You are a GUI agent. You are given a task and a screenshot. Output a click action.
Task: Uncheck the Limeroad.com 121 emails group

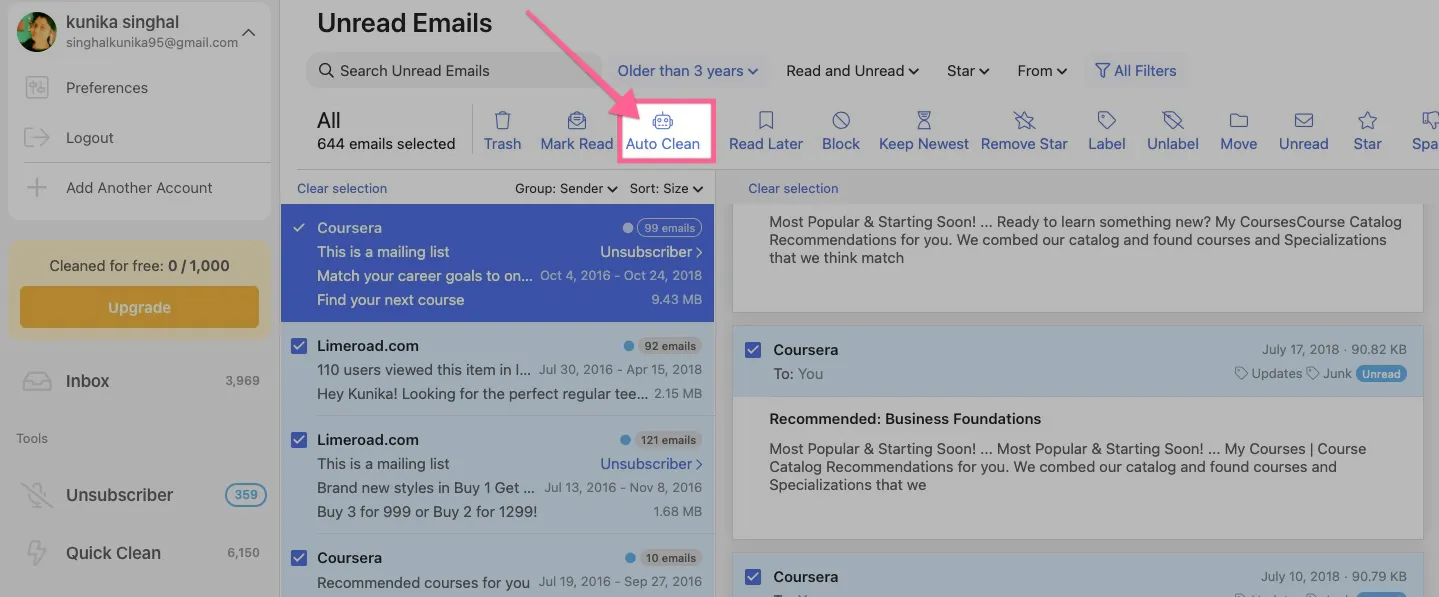[x=299, y=440]
